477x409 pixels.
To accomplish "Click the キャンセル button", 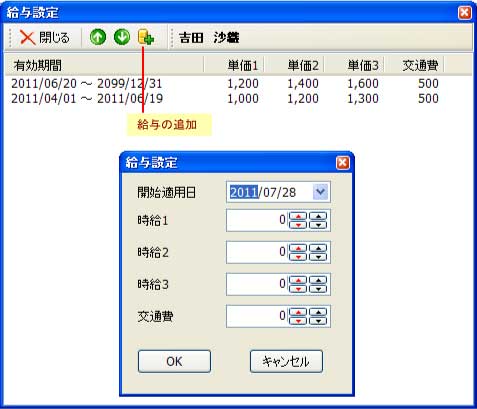I will click(286, 361).
